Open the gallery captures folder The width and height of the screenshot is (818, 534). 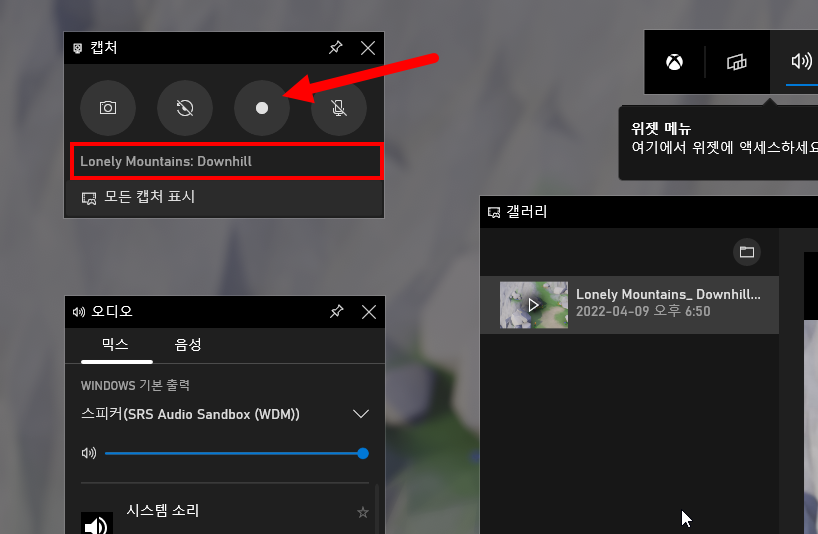pyautogui.click(x=747, y=252)
